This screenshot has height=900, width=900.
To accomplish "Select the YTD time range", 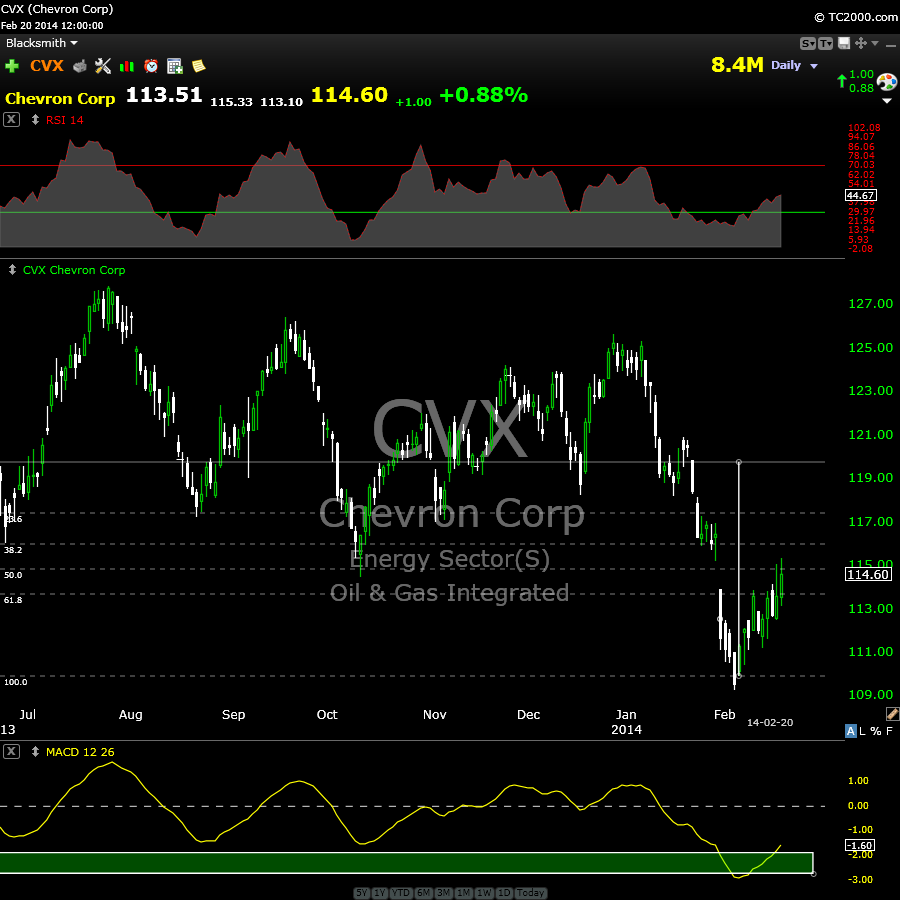I will 401,893.
